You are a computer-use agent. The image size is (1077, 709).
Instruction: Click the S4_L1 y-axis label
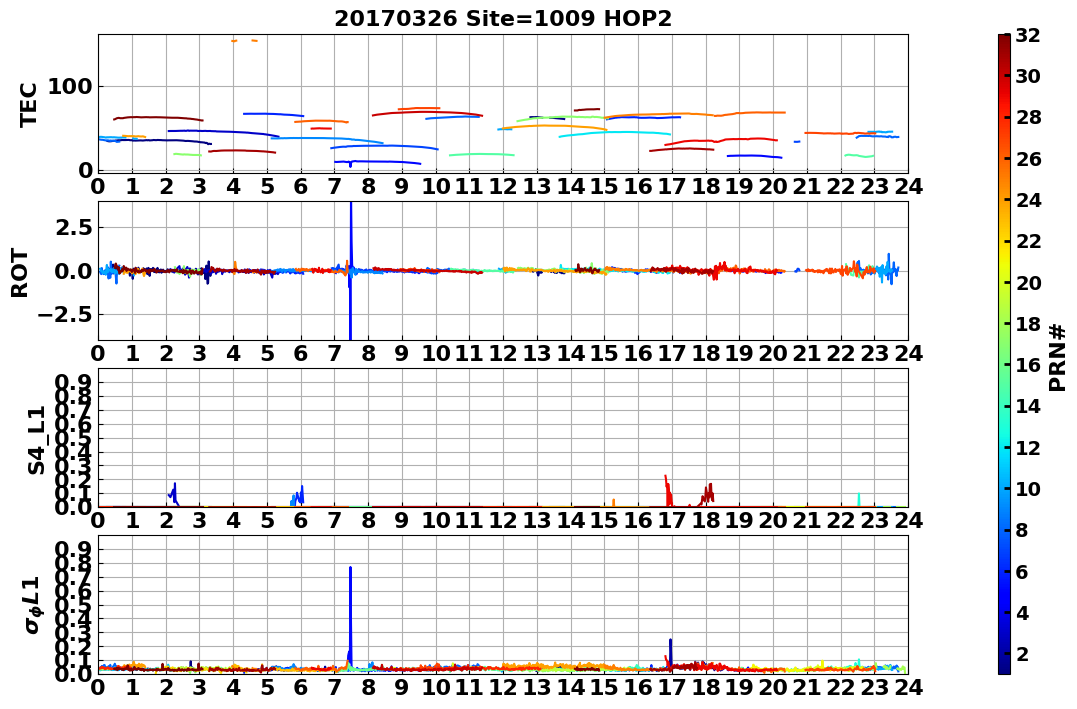point(36,440)
